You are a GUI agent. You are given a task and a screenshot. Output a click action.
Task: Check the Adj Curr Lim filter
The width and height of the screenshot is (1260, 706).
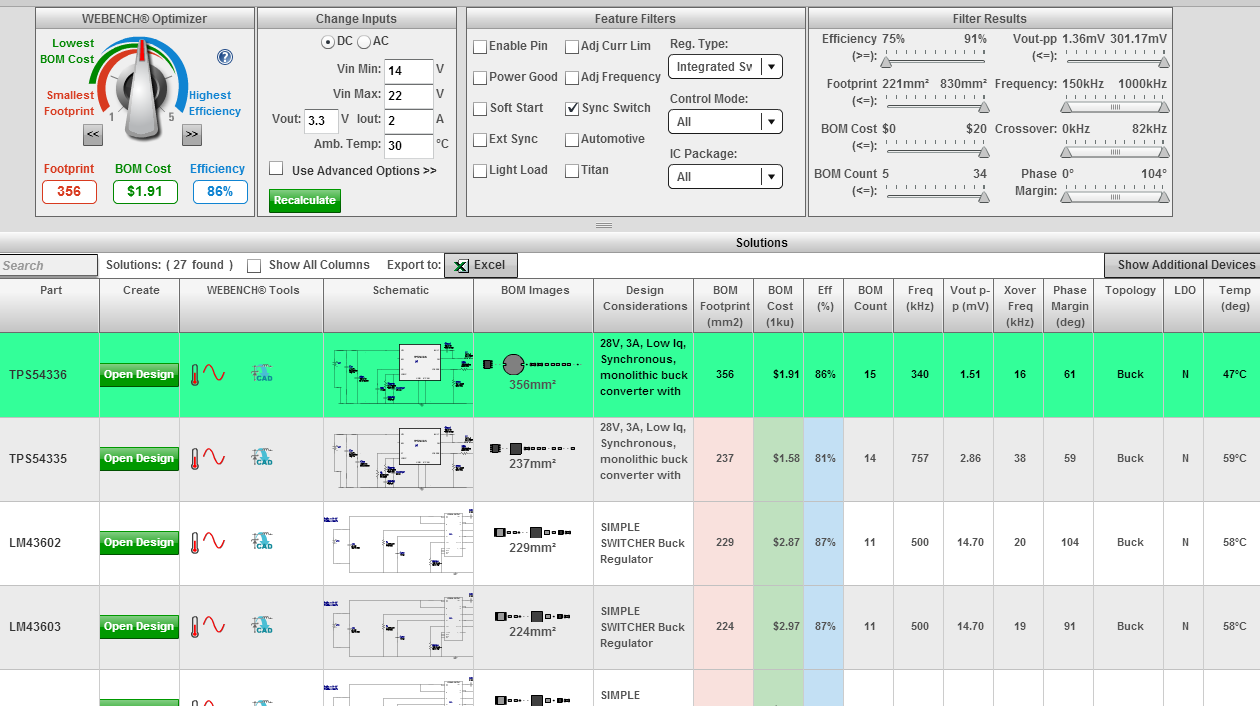tap(572, 47)
